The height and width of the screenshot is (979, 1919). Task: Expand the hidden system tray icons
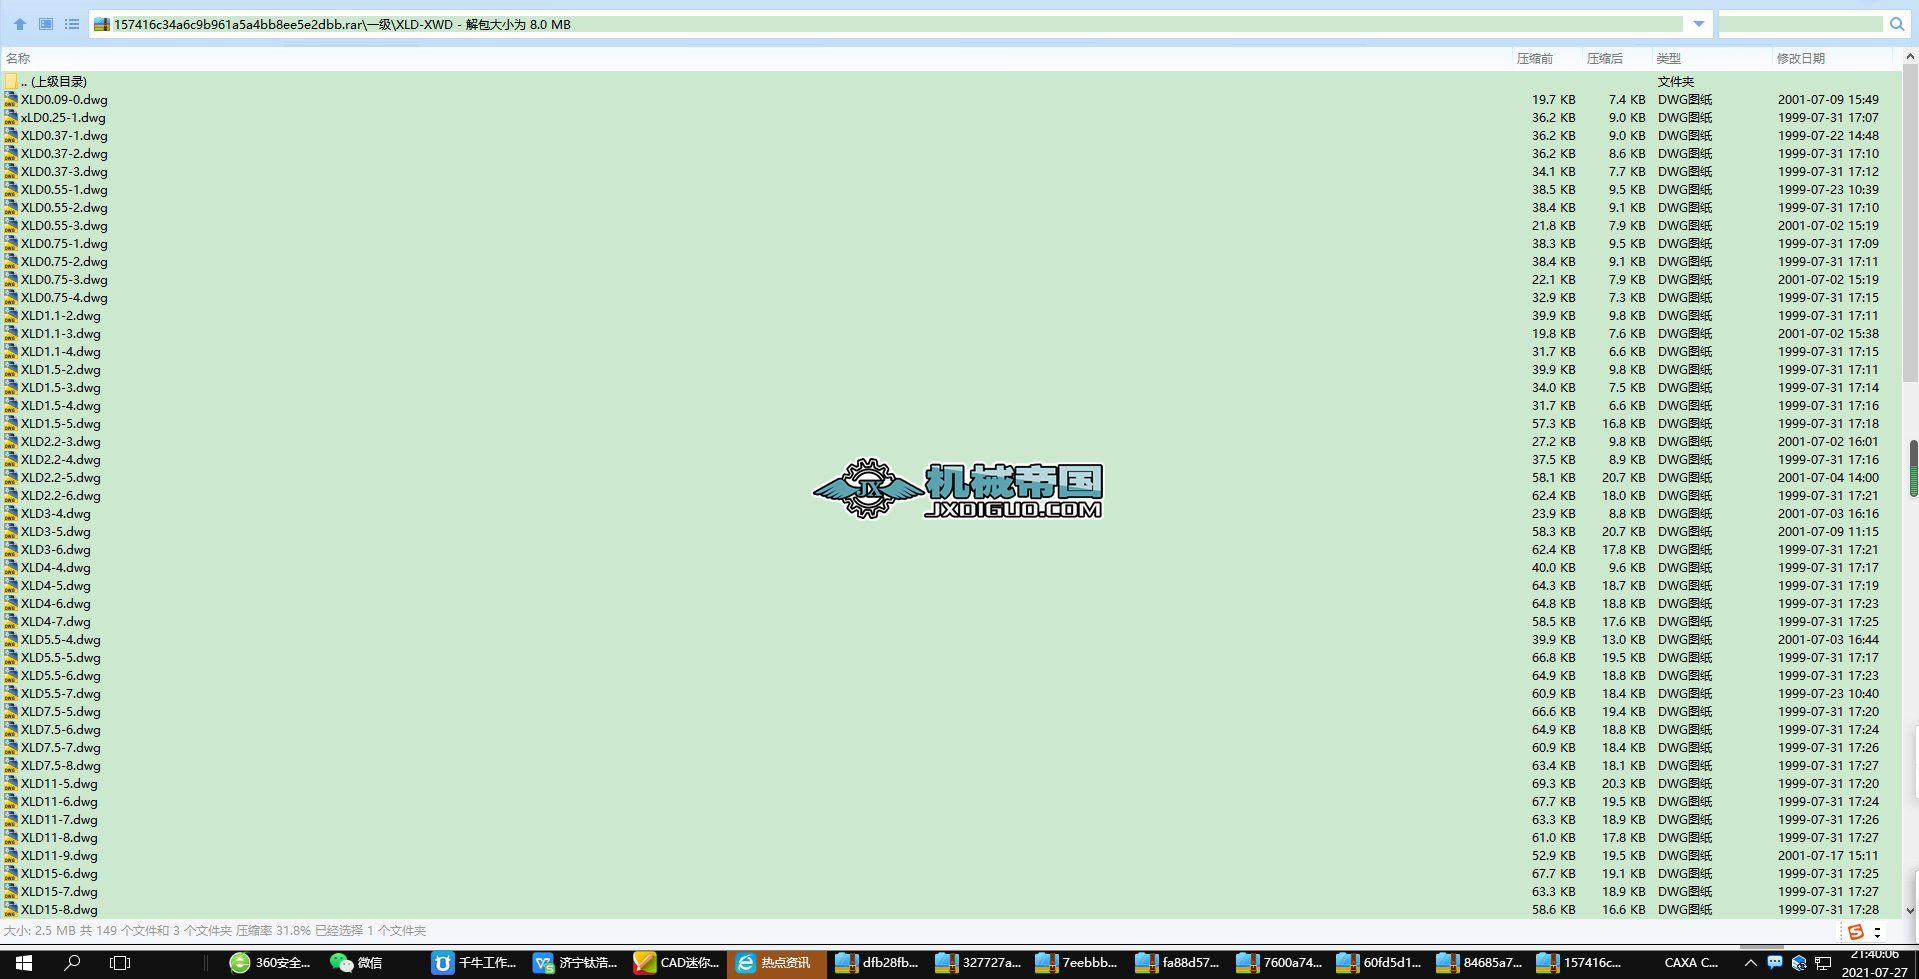click(x=1750, y=962)
